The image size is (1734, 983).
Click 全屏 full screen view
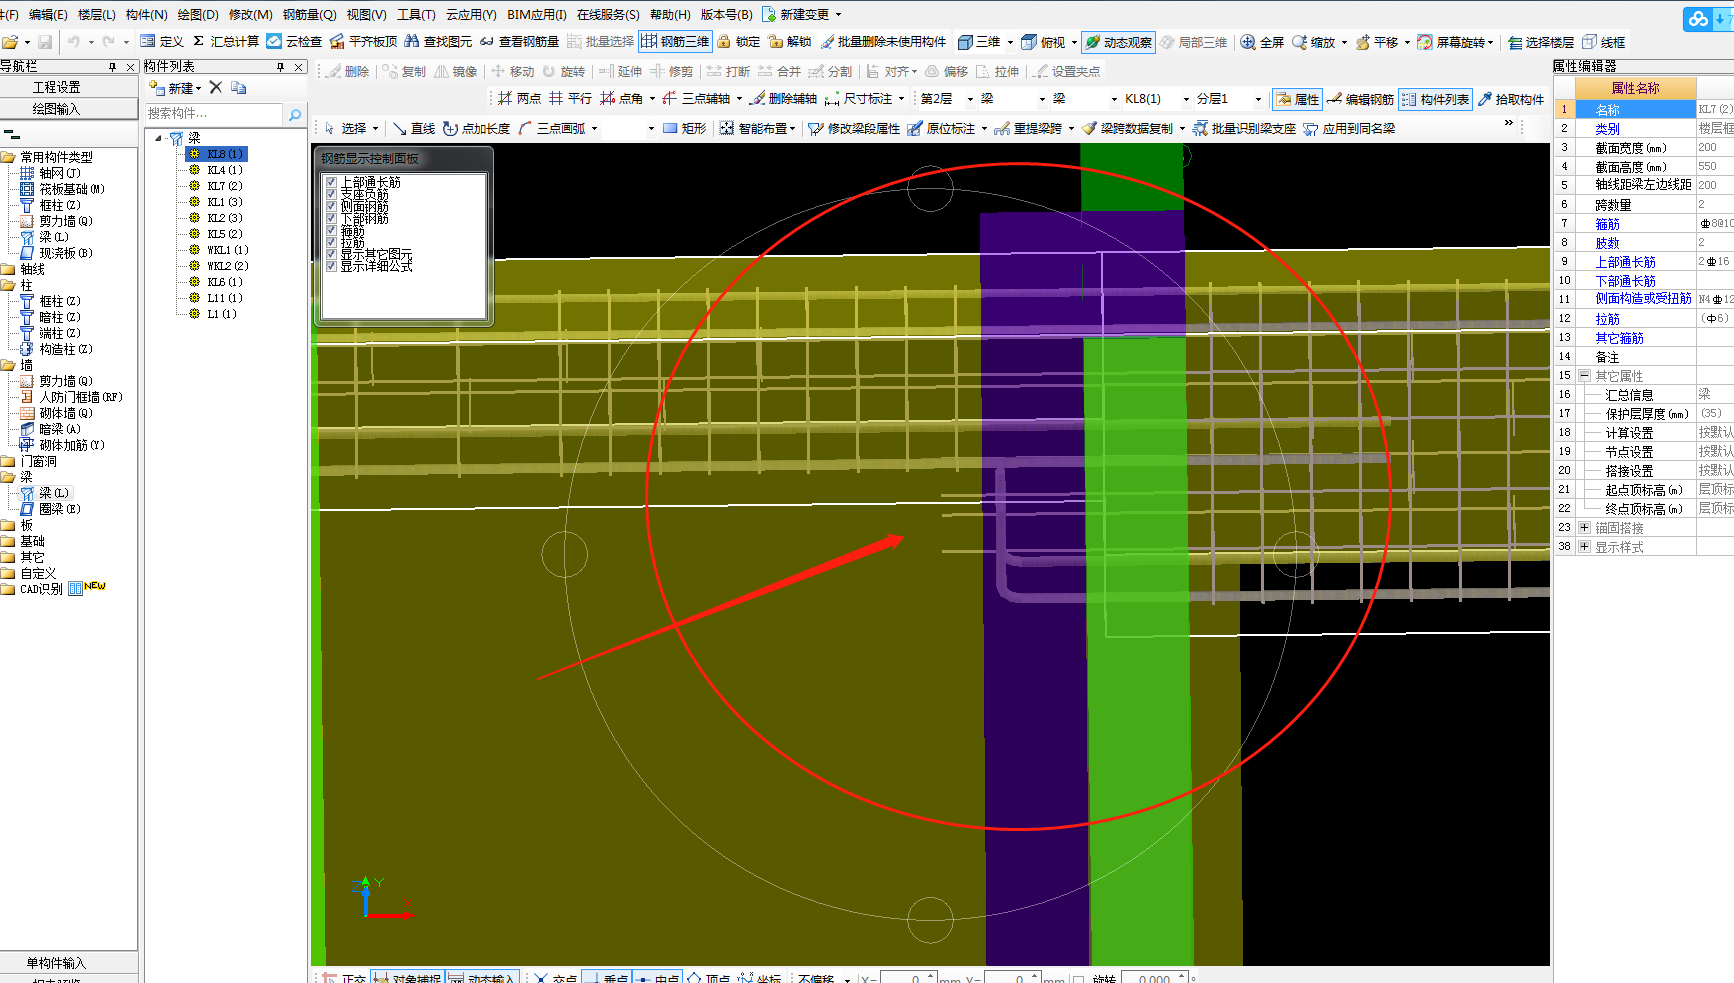[x=1262, y=42]
